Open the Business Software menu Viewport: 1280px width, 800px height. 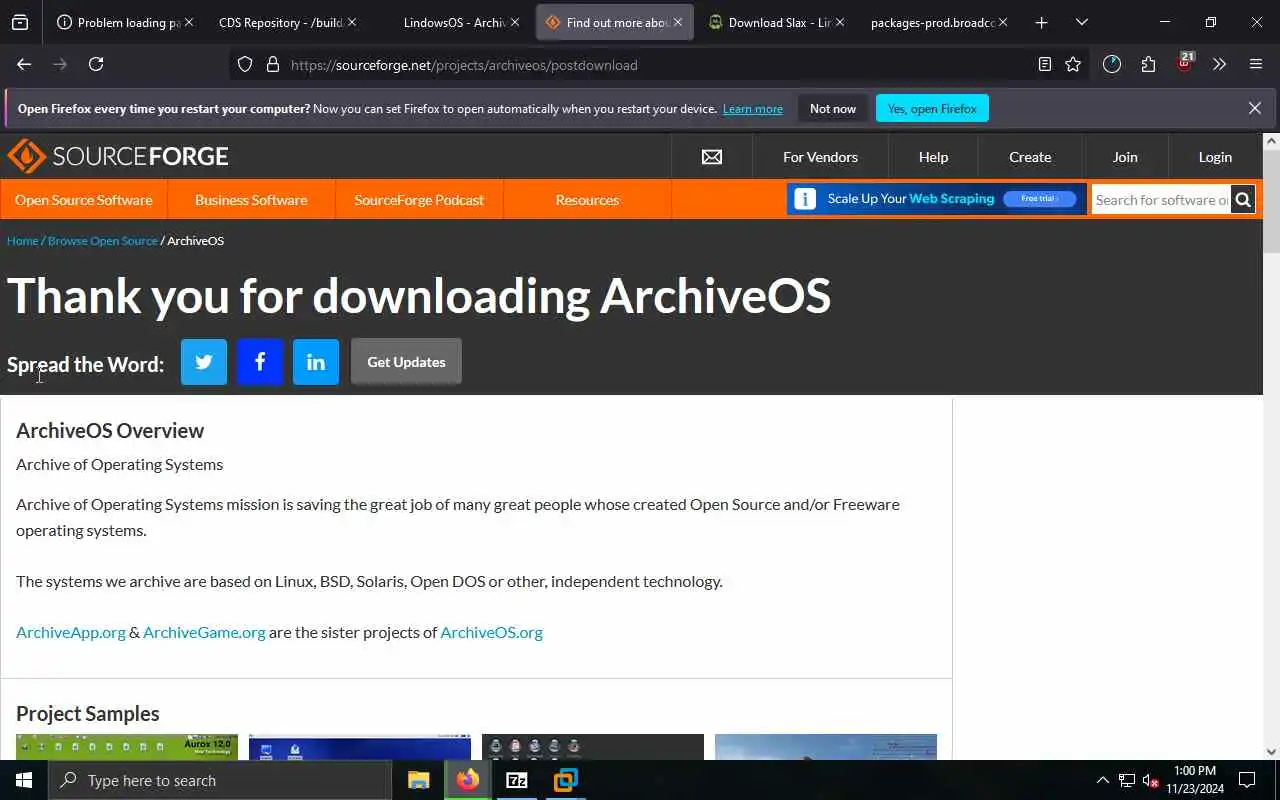(251, 200)
